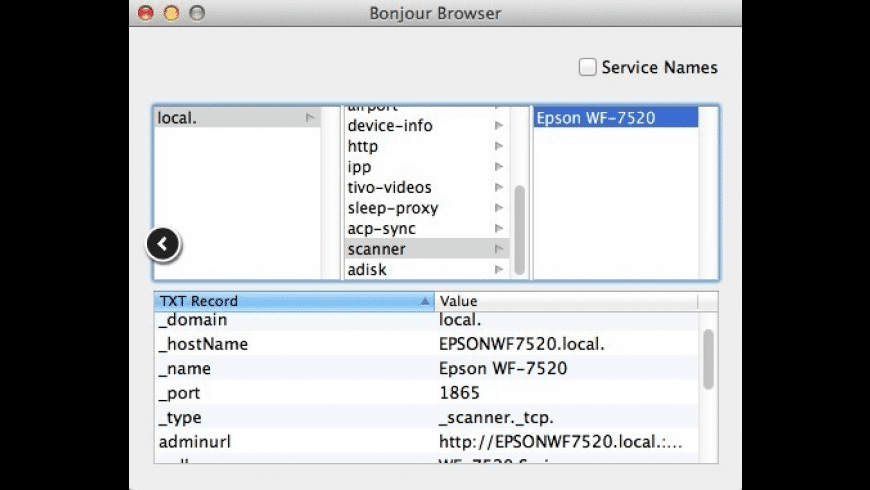Click the adminurl http://EPSONWF7520 value
The width and height of the screenshot is (870, 490).
[x=560, y=442]
